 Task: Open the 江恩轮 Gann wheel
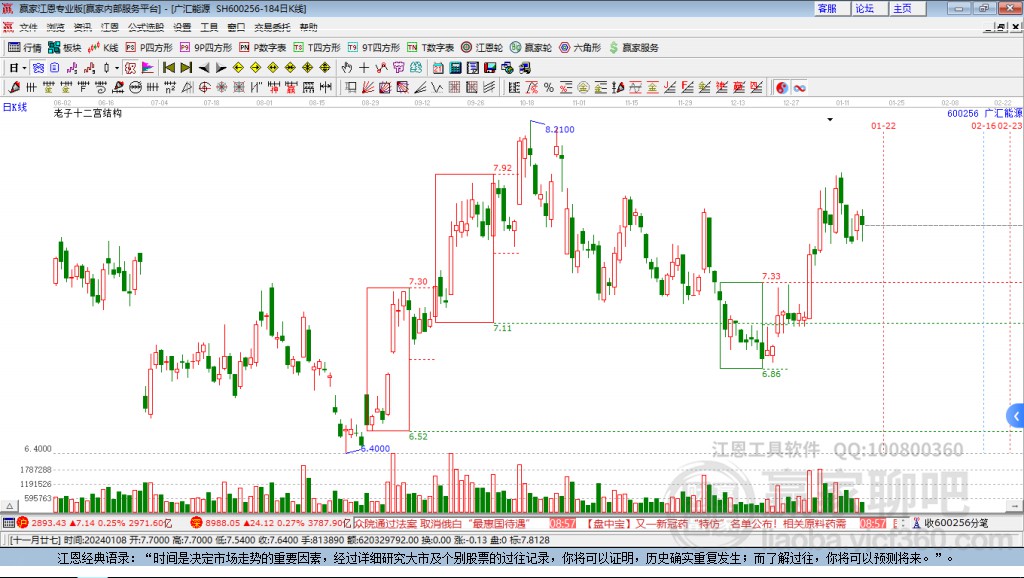click(482, 48)
